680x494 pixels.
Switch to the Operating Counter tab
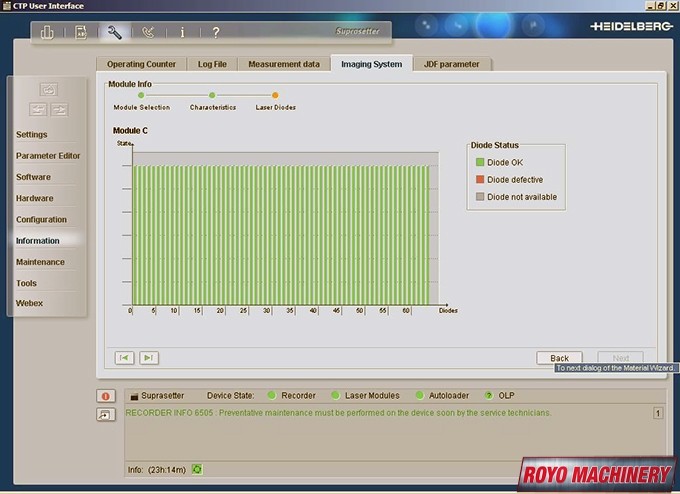point(141,64)
